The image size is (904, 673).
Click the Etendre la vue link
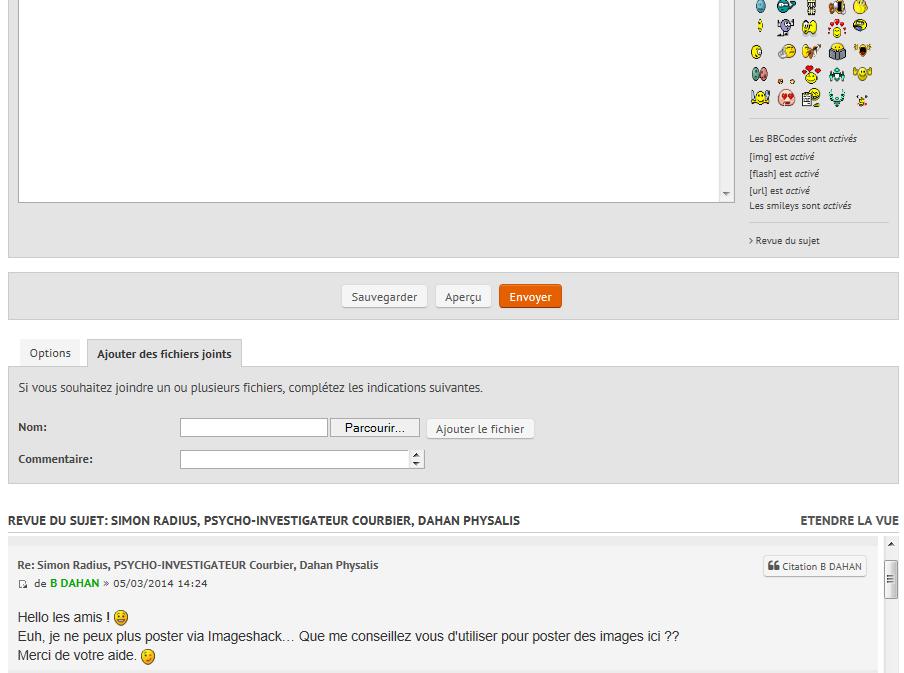click(x=849, y=521)
